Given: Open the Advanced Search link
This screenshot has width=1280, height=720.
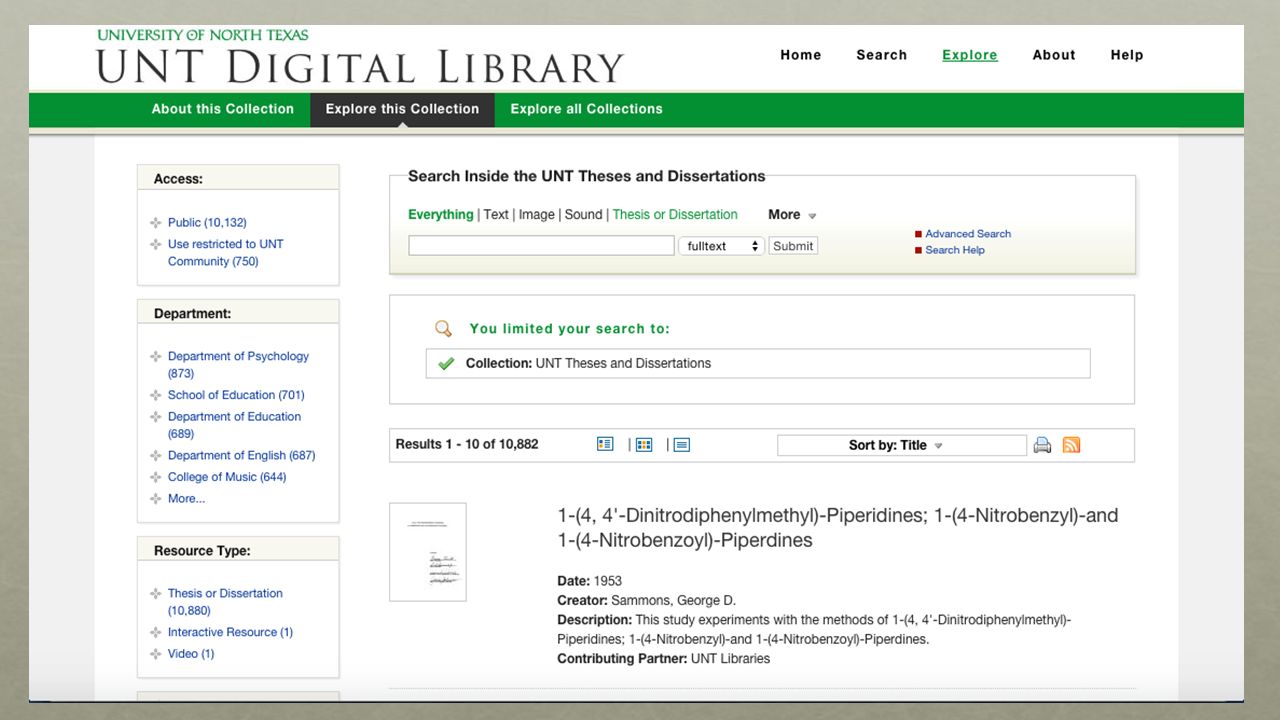Looking at the screenshot, I should [x=968, y=234].
